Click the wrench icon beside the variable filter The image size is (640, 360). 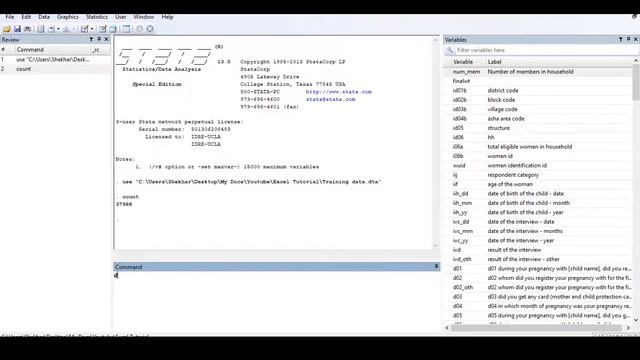tap(450, 50)
